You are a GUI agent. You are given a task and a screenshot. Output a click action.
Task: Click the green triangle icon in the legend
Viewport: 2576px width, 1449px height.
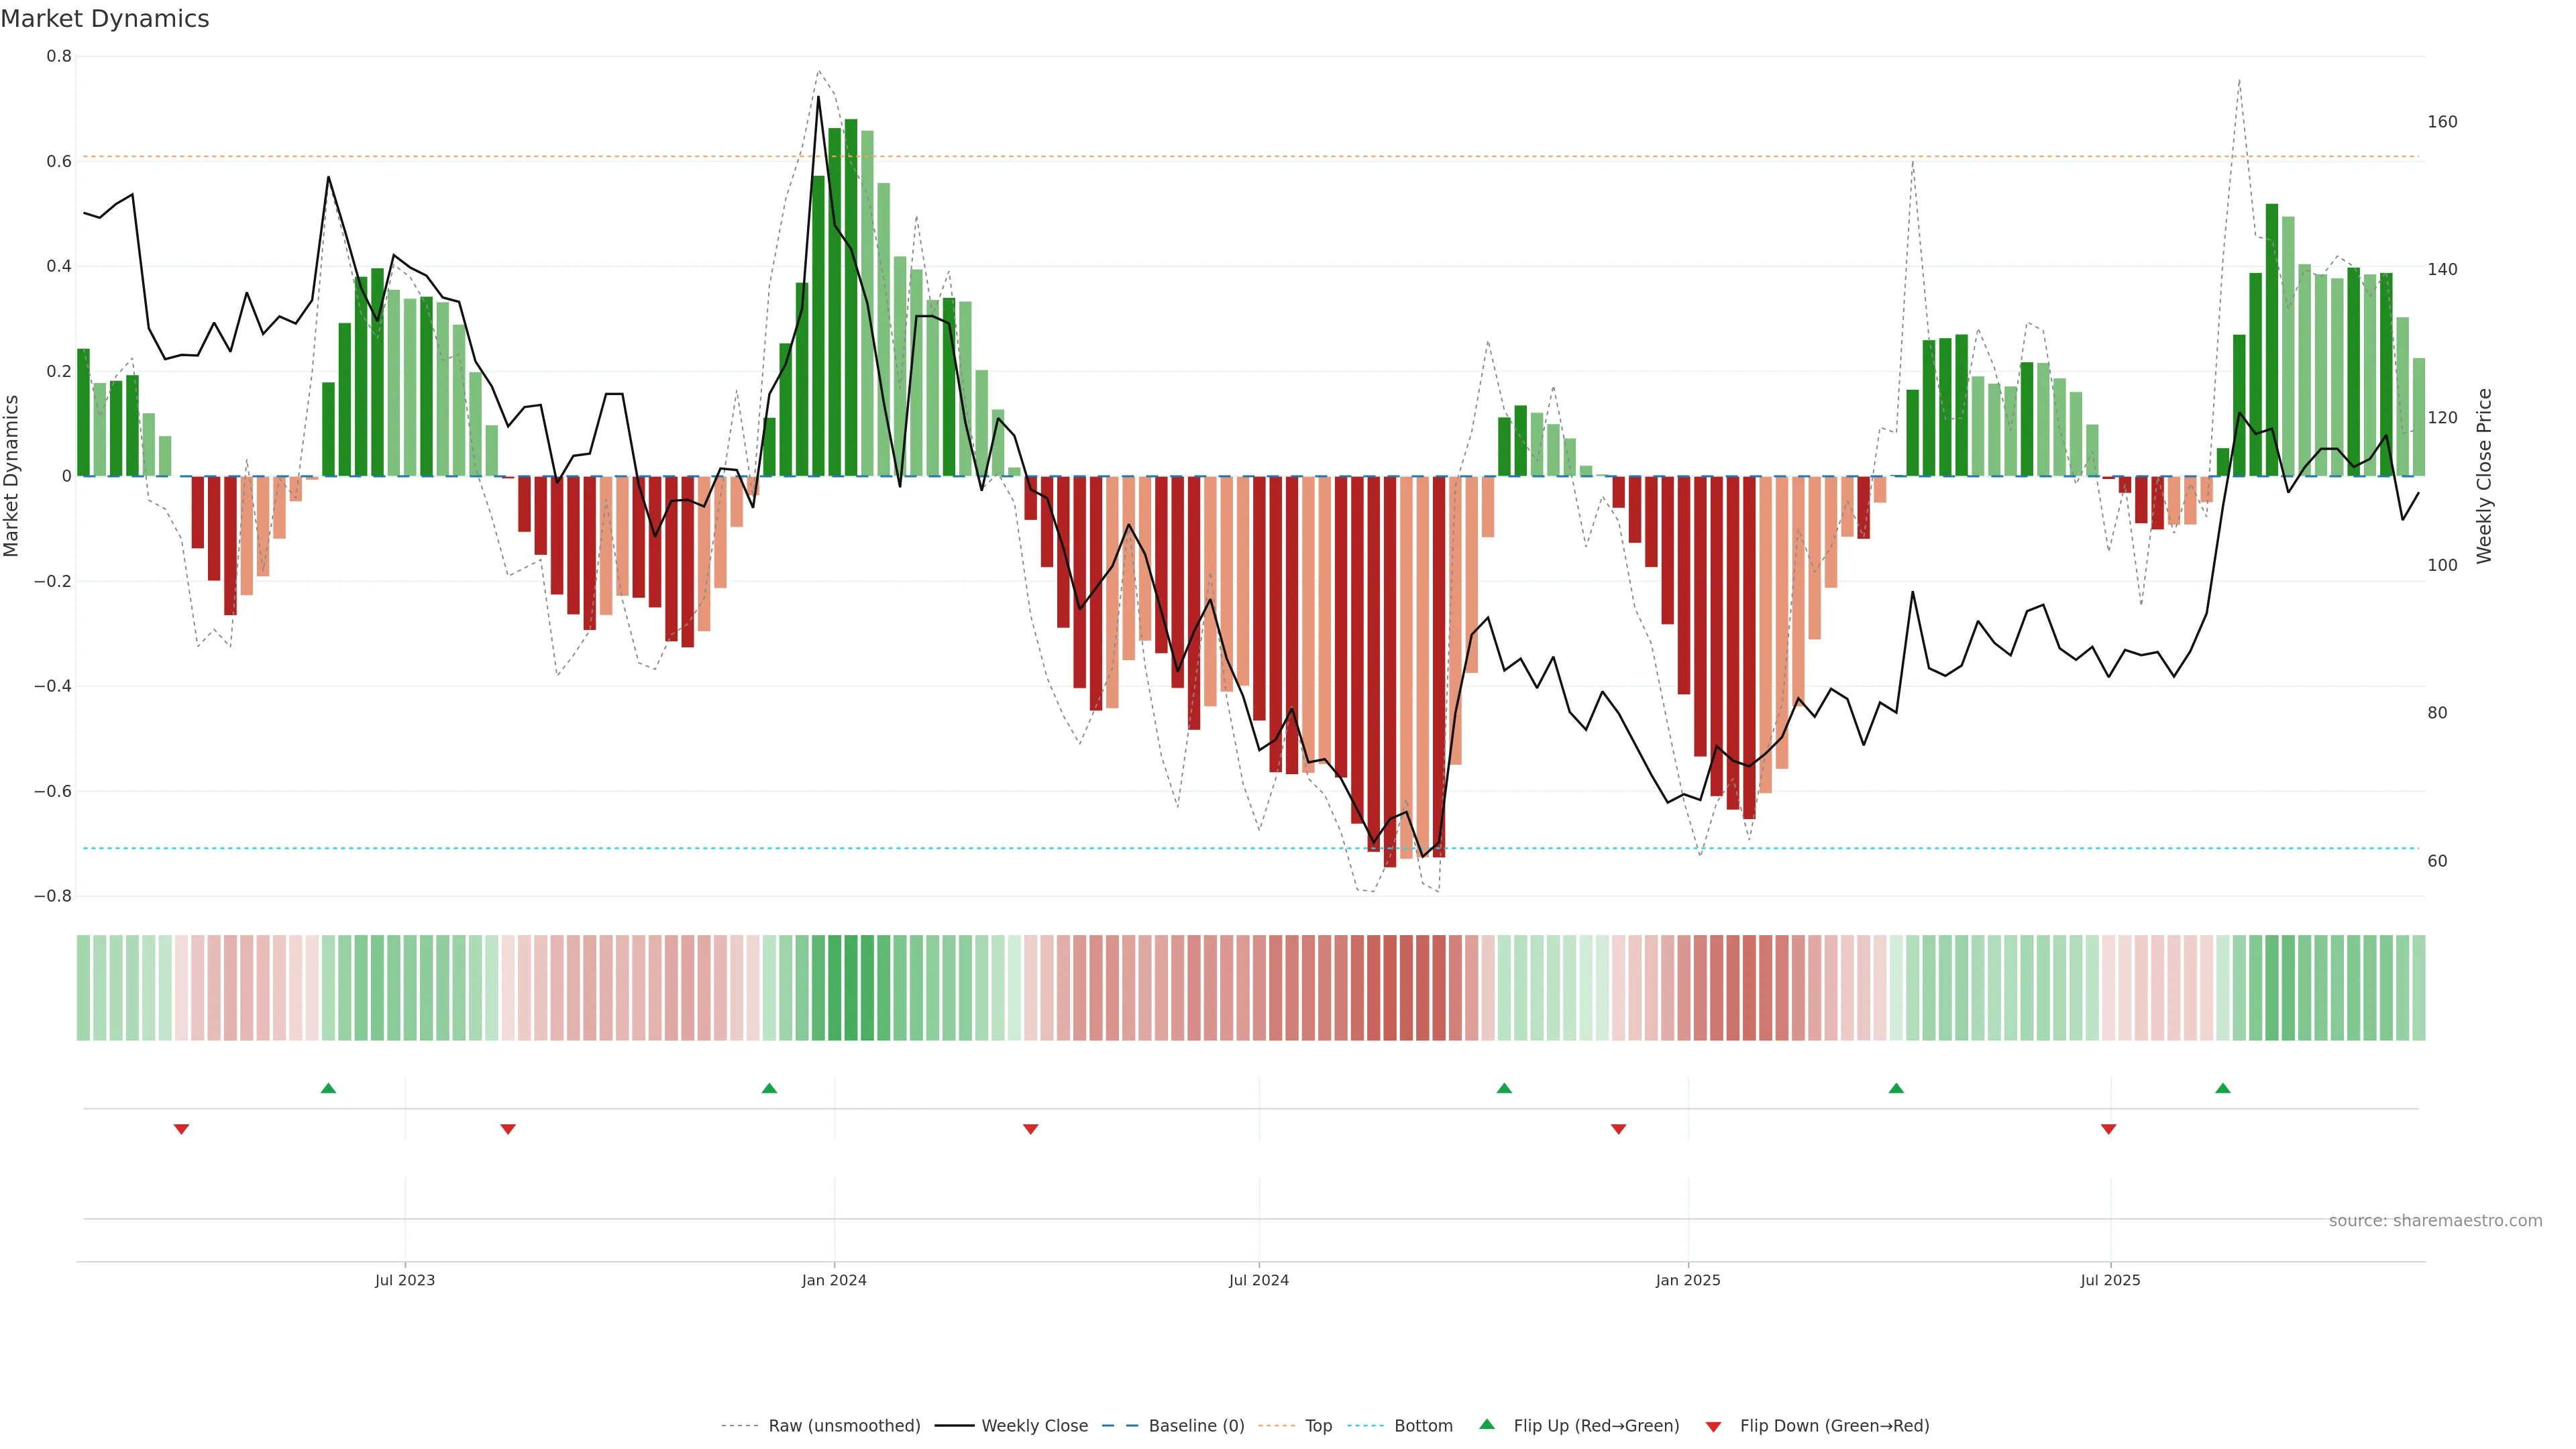[1487, 1424]
